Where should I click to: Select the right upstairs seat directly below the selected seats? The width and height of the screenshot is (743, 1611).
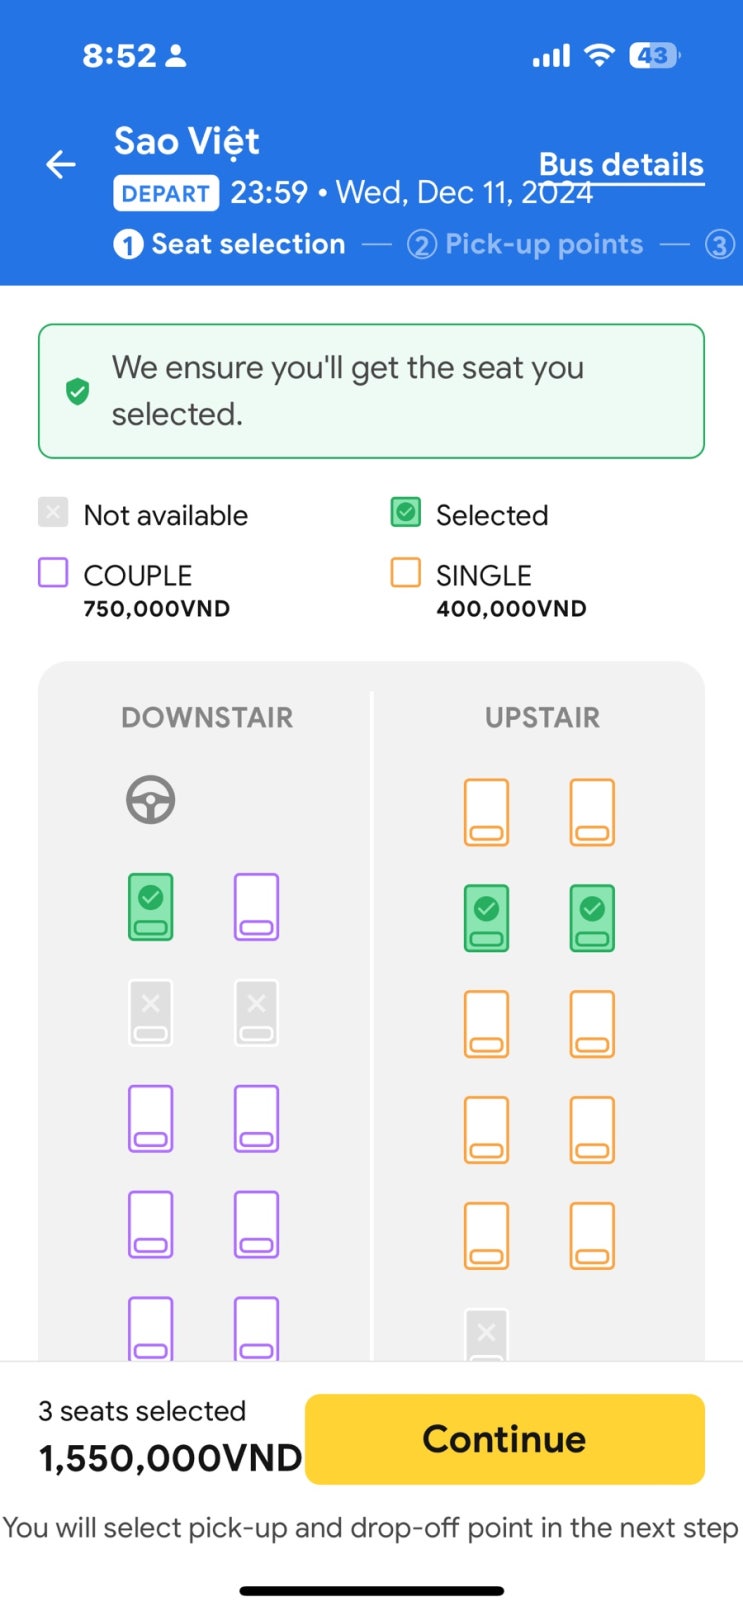click(592, 1024)
